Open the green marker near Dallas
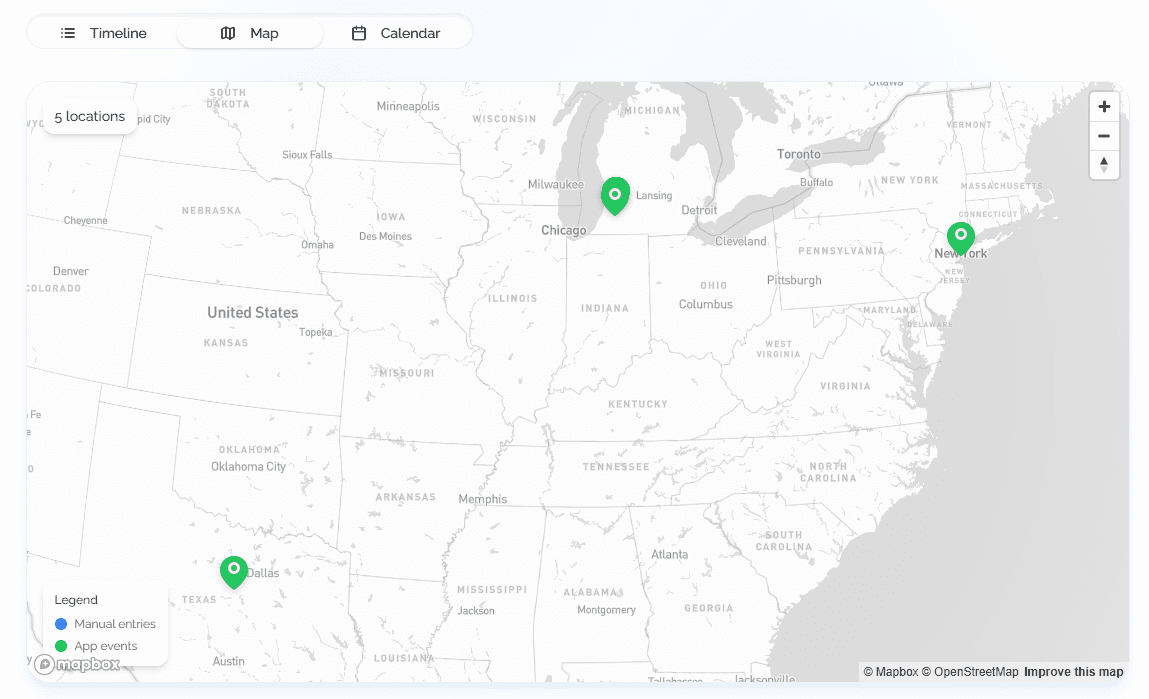1149x699 pixels. (x=233, y=572)
